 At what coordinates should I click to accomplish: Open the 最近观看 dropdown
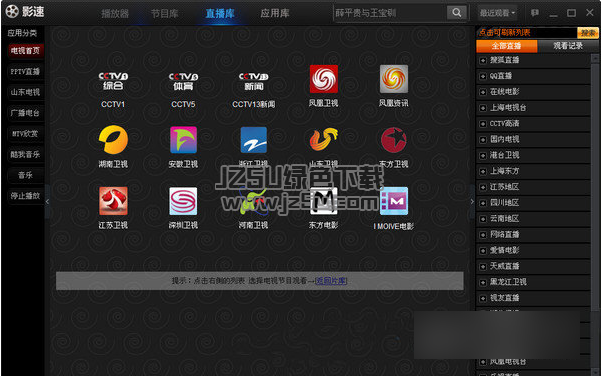(497, 13)
